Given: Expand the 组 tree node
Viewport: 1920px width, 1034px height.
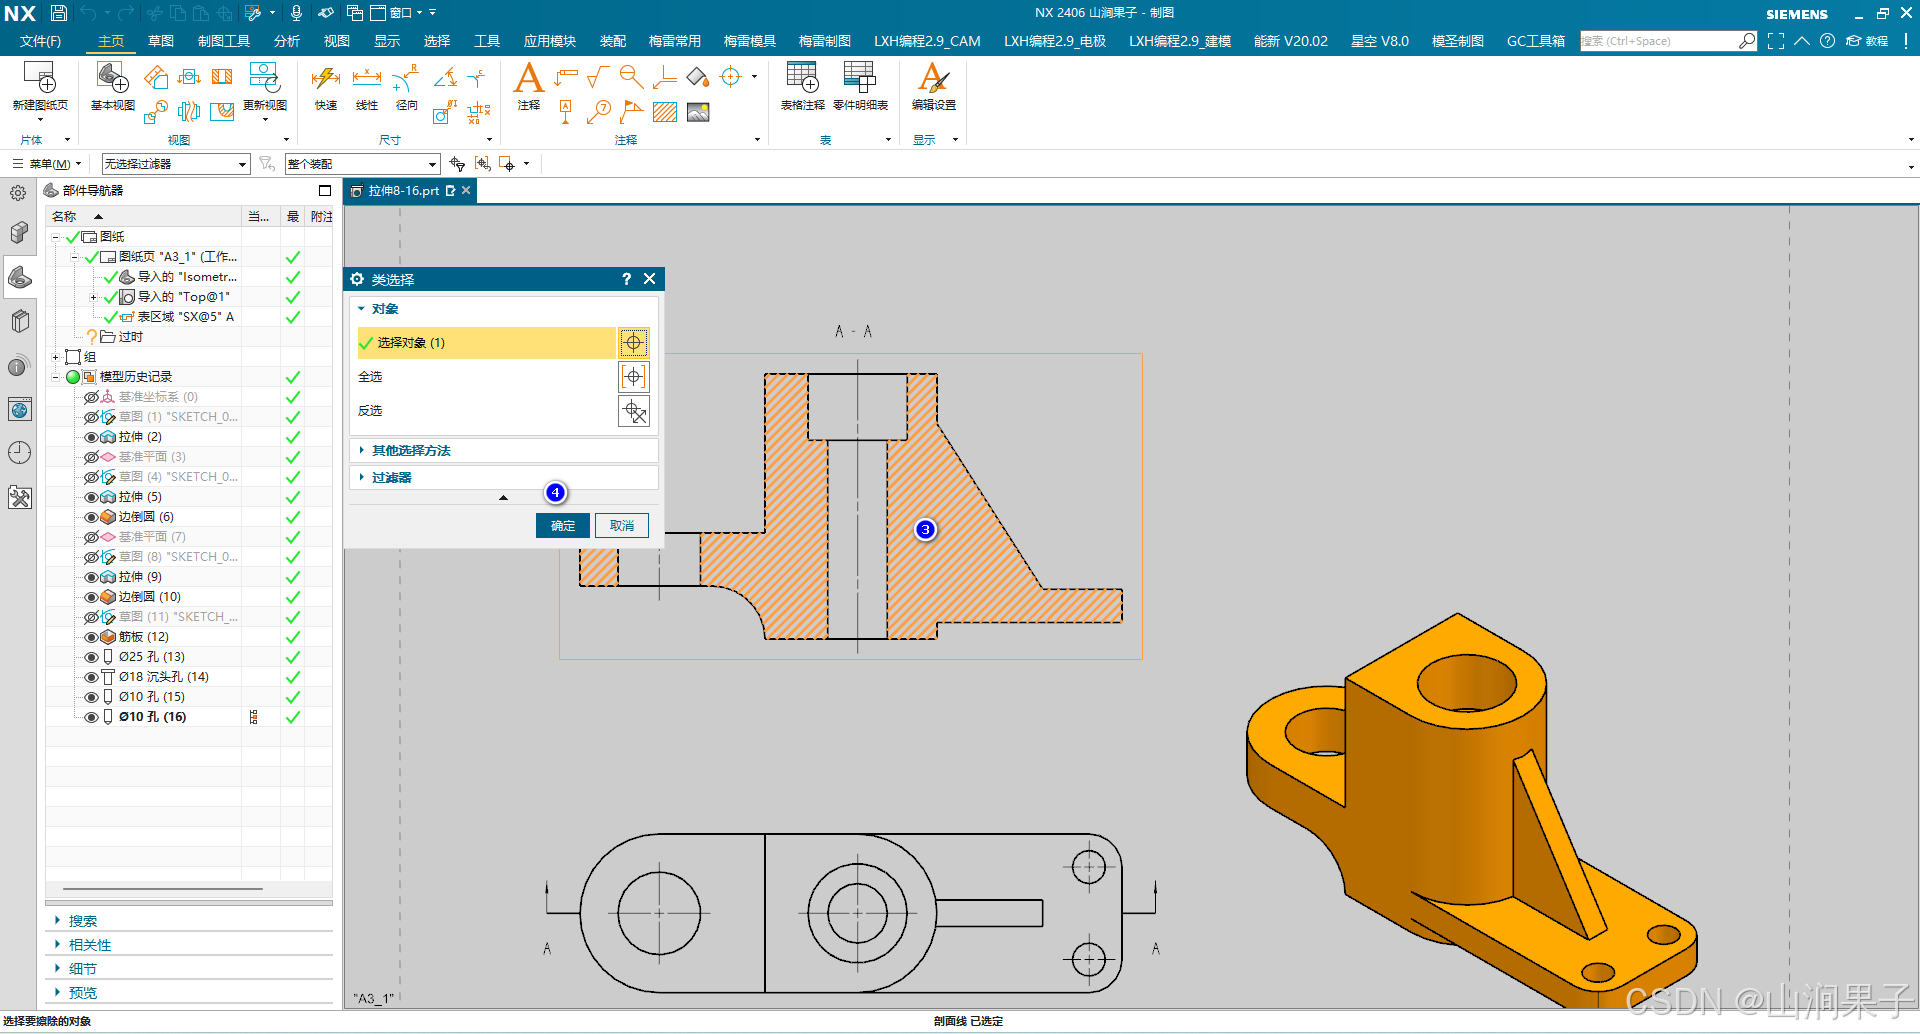Looking at the screenshot, I should click(56, 357).
